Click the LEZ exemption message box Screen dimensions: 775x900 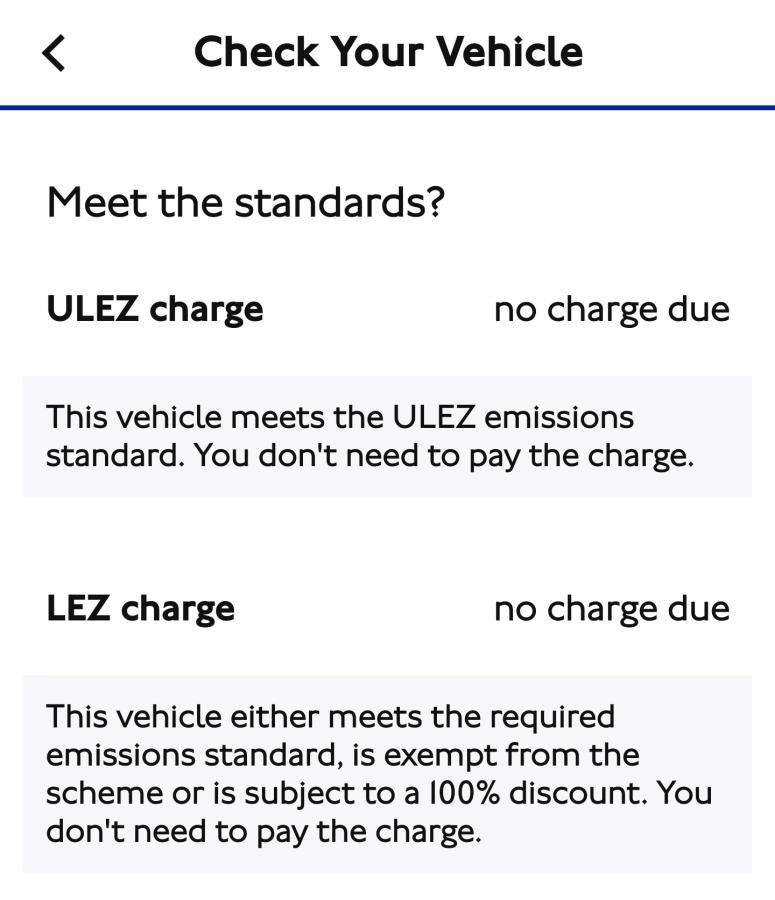tap(387, 773)
